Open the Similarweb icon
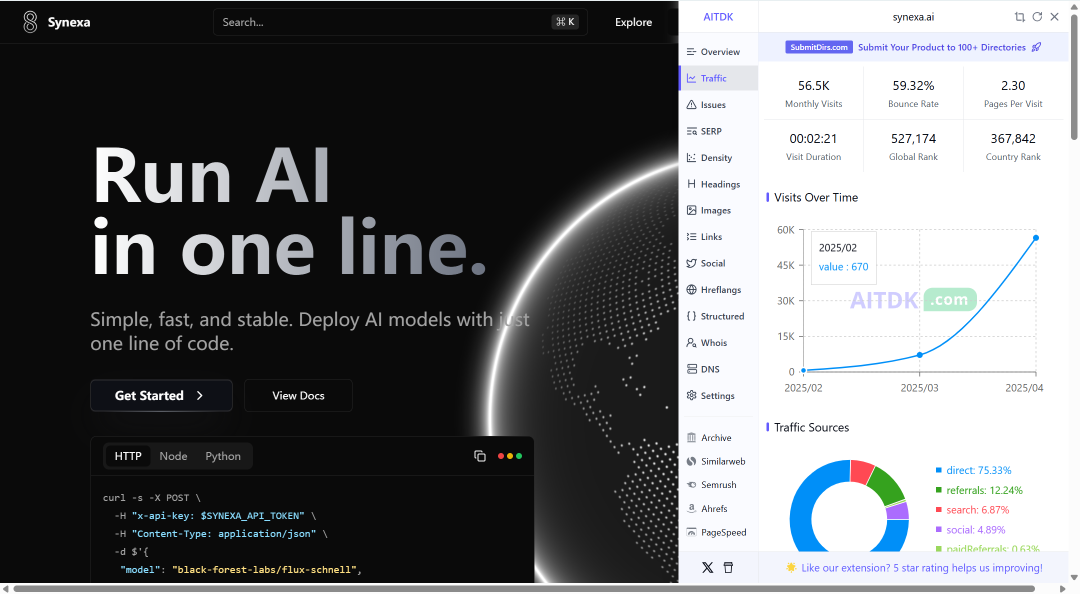This screenshot has width=1080, height=594. [692, 462]
